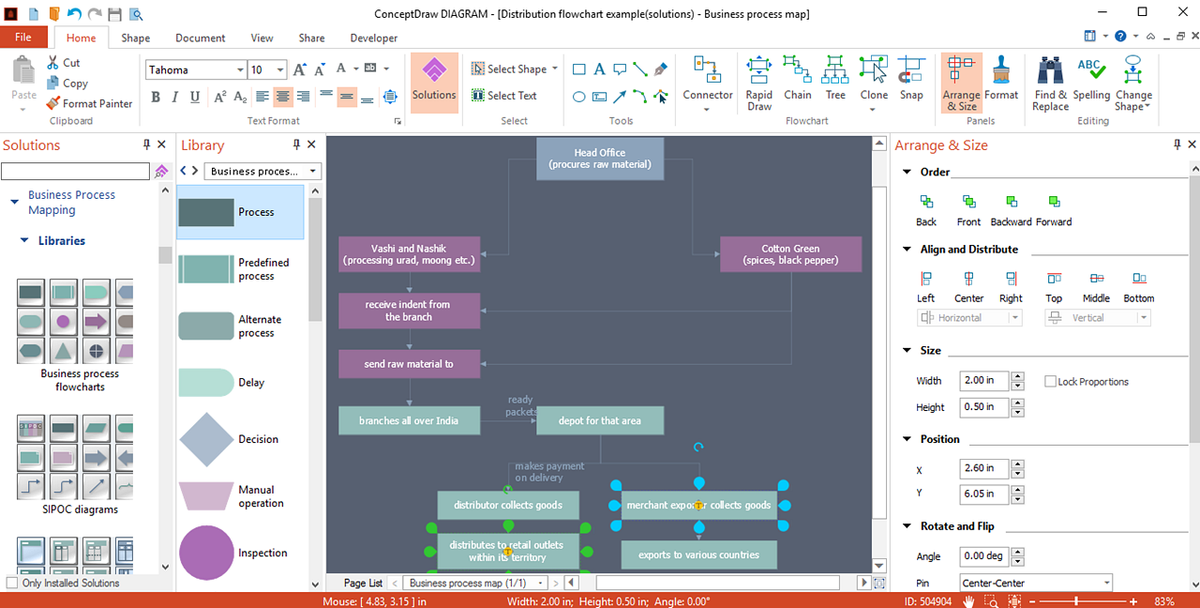The image size is (1200, 608).
Task: Toggle Only Installed Solutions checkbox
Action: [11, 583]
